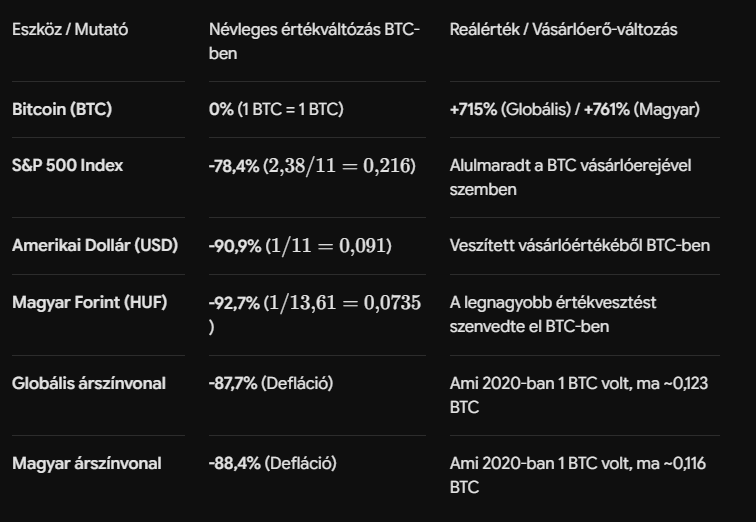Click the '-78,4%' S&P 500 value cell
Image resolution: width=756 pixels, height=522 pixels.
click(x=312, y=166)
